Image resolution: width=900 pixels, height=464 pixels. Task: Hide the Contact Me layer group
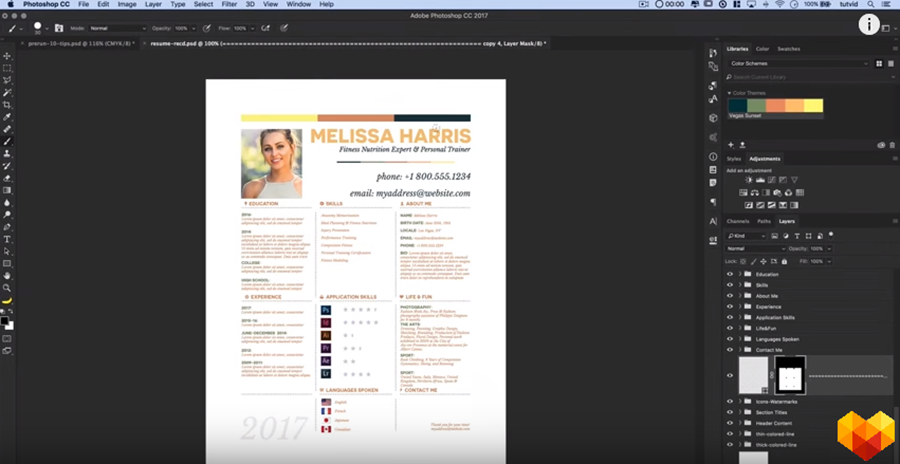click(730, 350)
